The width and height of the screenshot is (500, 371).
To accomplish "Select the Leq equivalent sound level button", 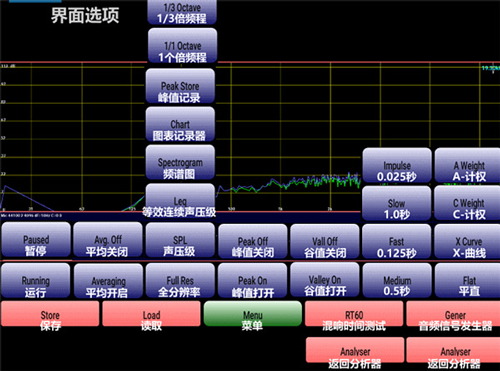I will [x=180, y=201].
